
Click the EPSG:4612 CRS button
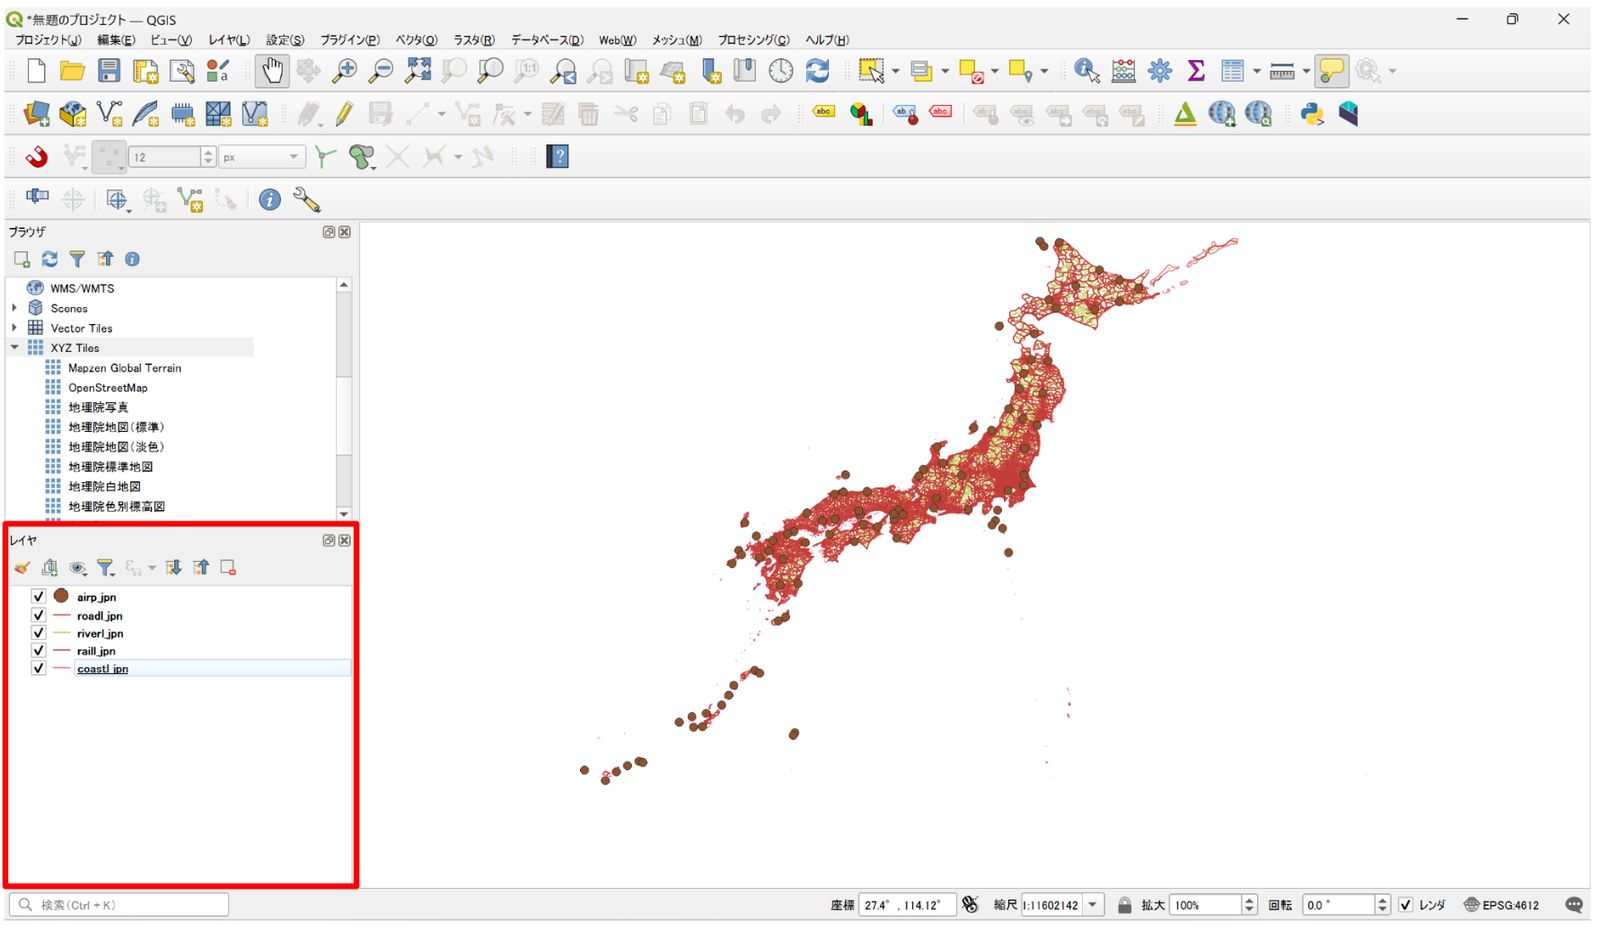click(1501, 905)
